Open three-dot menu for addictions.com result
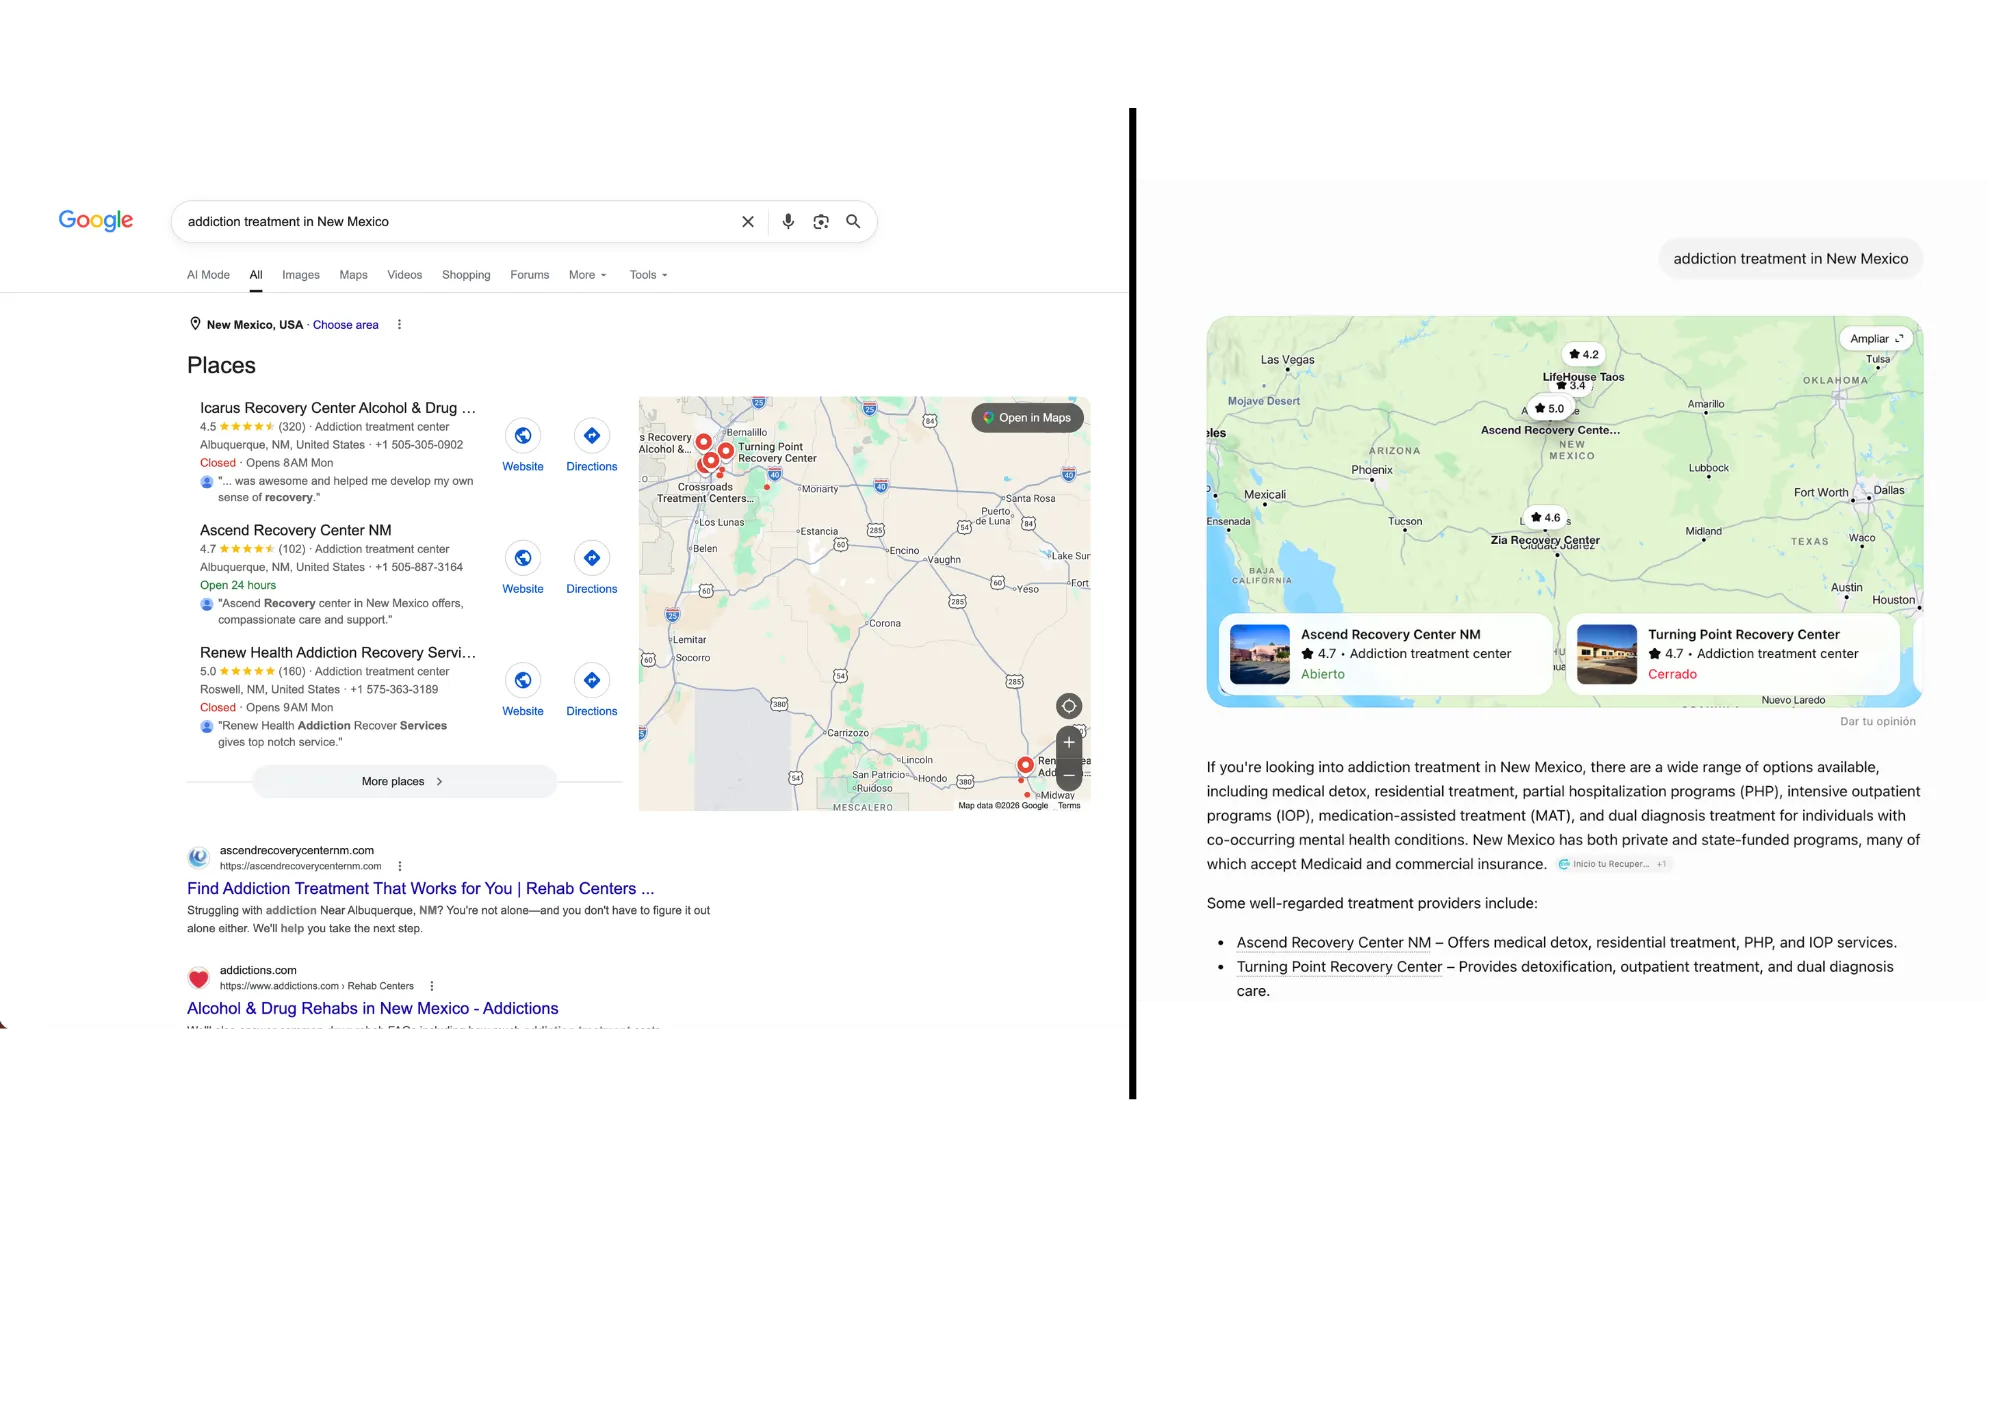Screen dimensions: 2000x1414 (432, 986)
